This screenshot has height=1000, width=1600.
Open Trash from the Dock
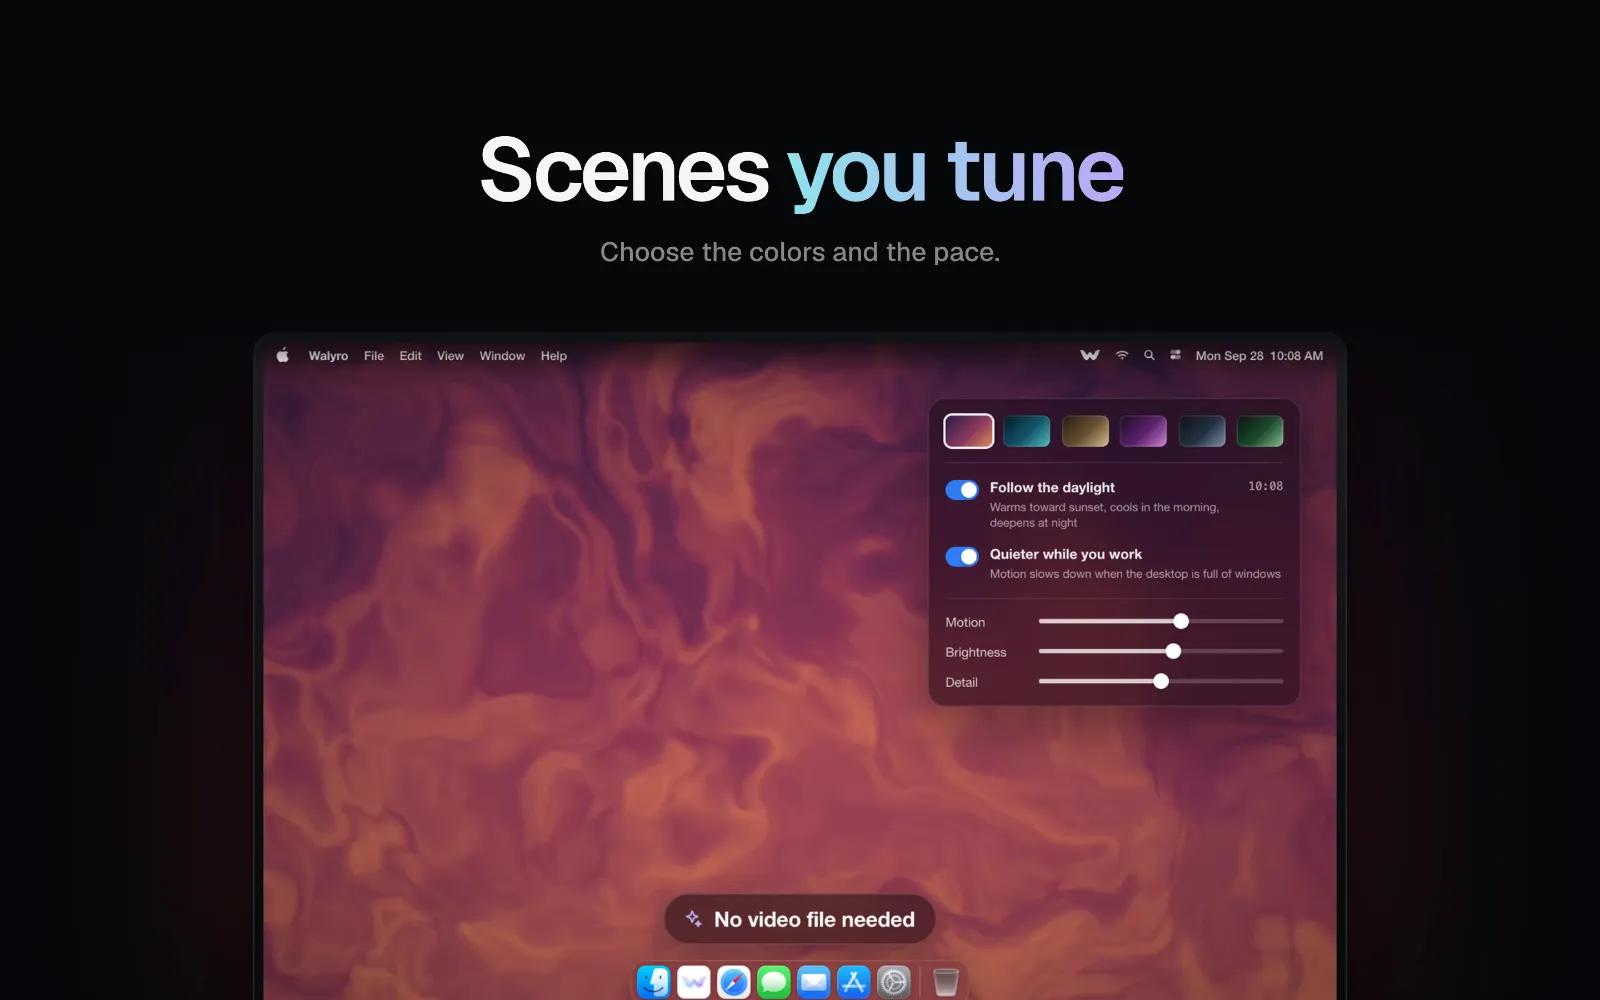point(946,982)
